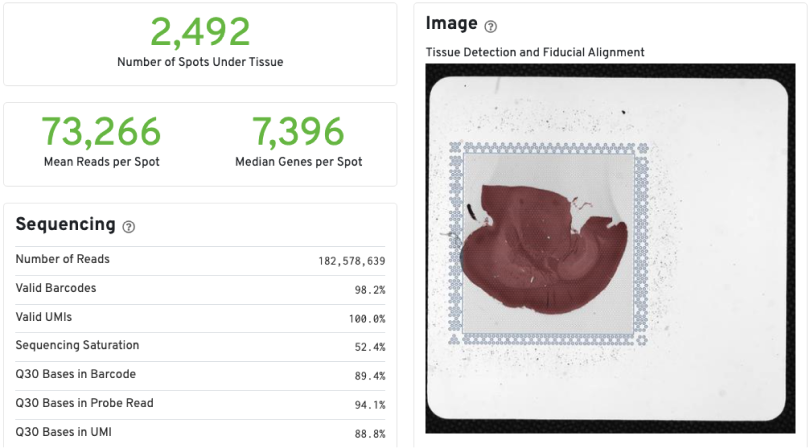Click the Mean Reads per Spot label
Viewport: 810px width, 448px height.
click(101, 161)
